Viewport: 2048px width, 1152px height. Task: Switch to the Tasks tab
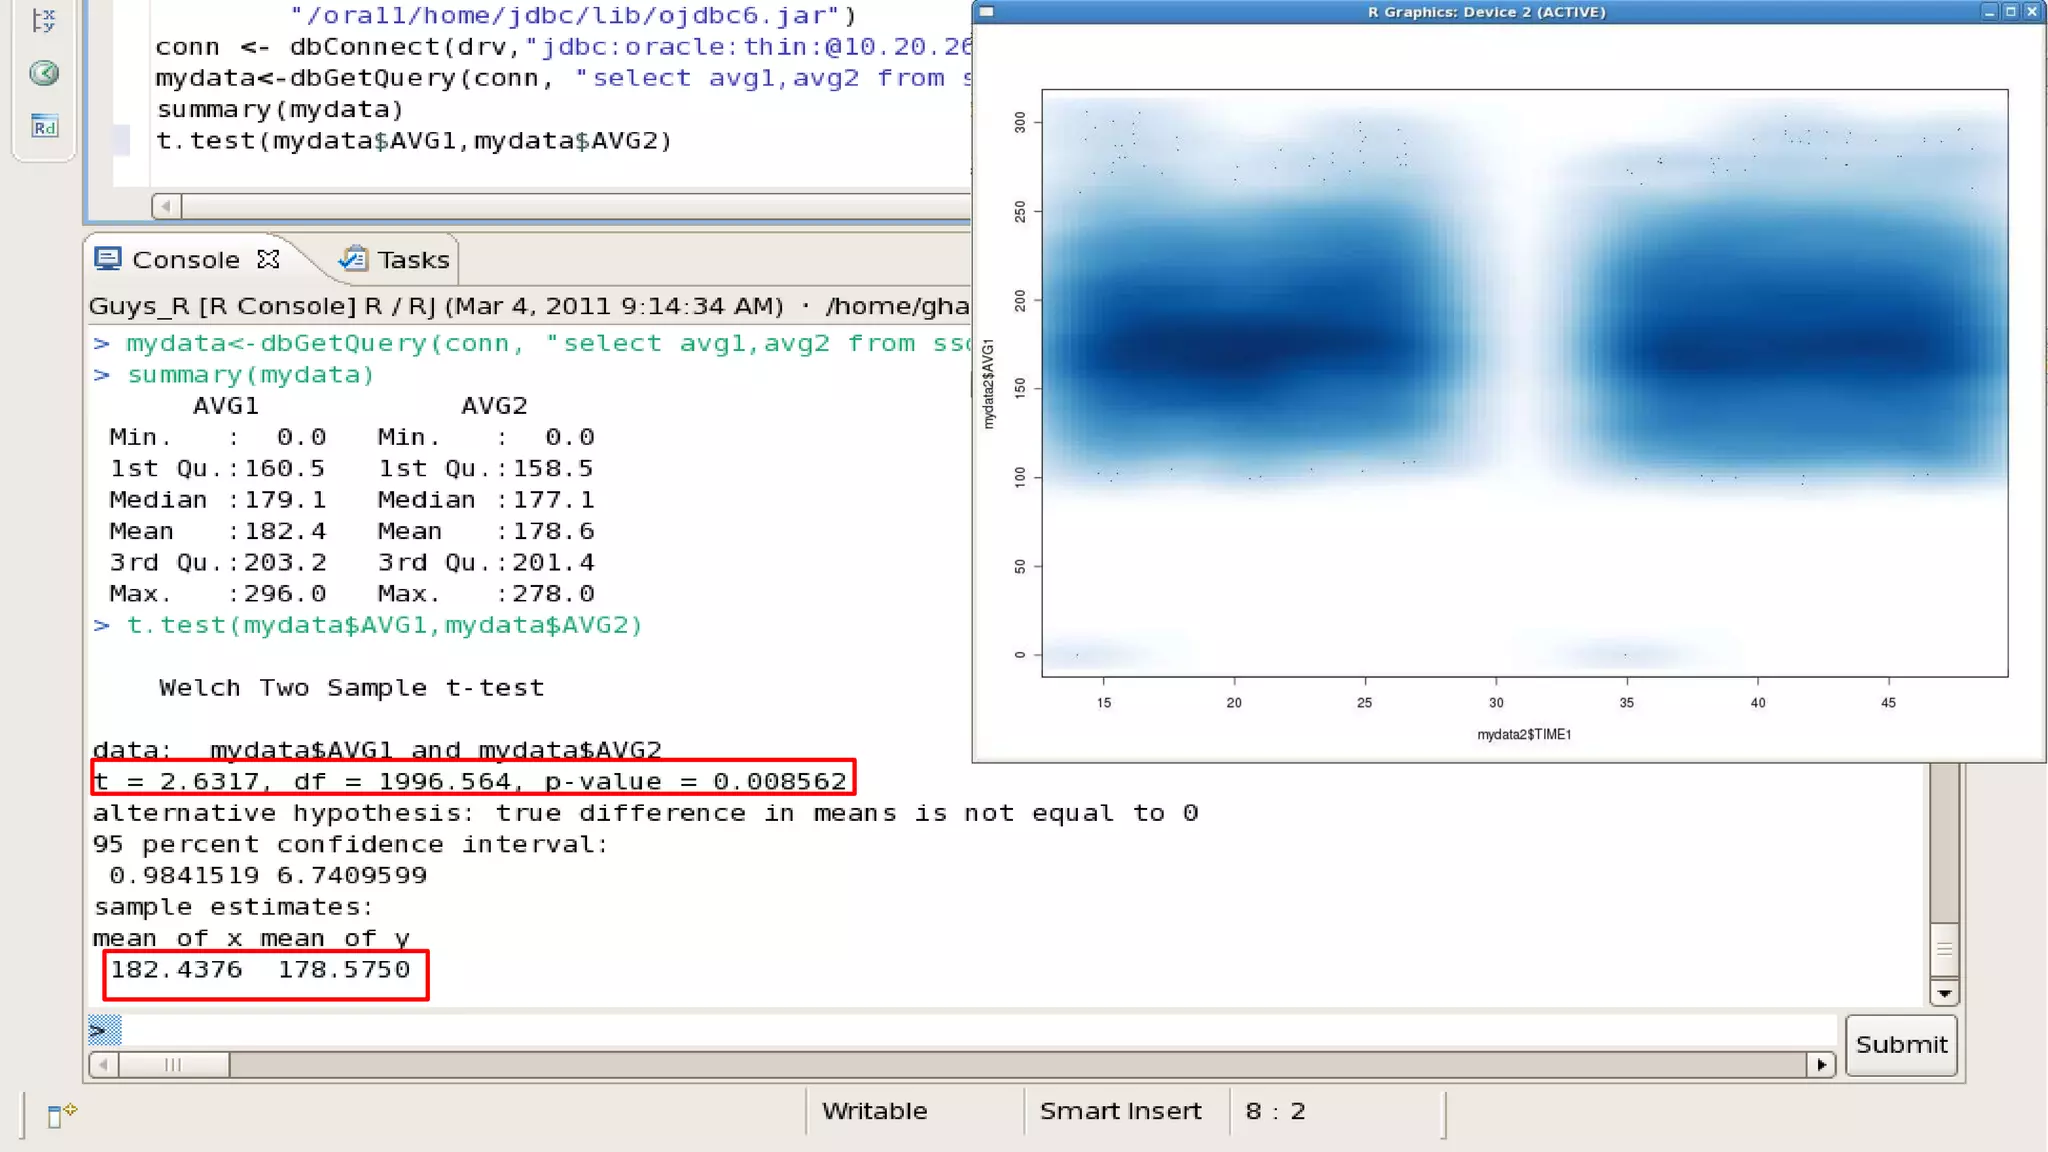(412, 260)
